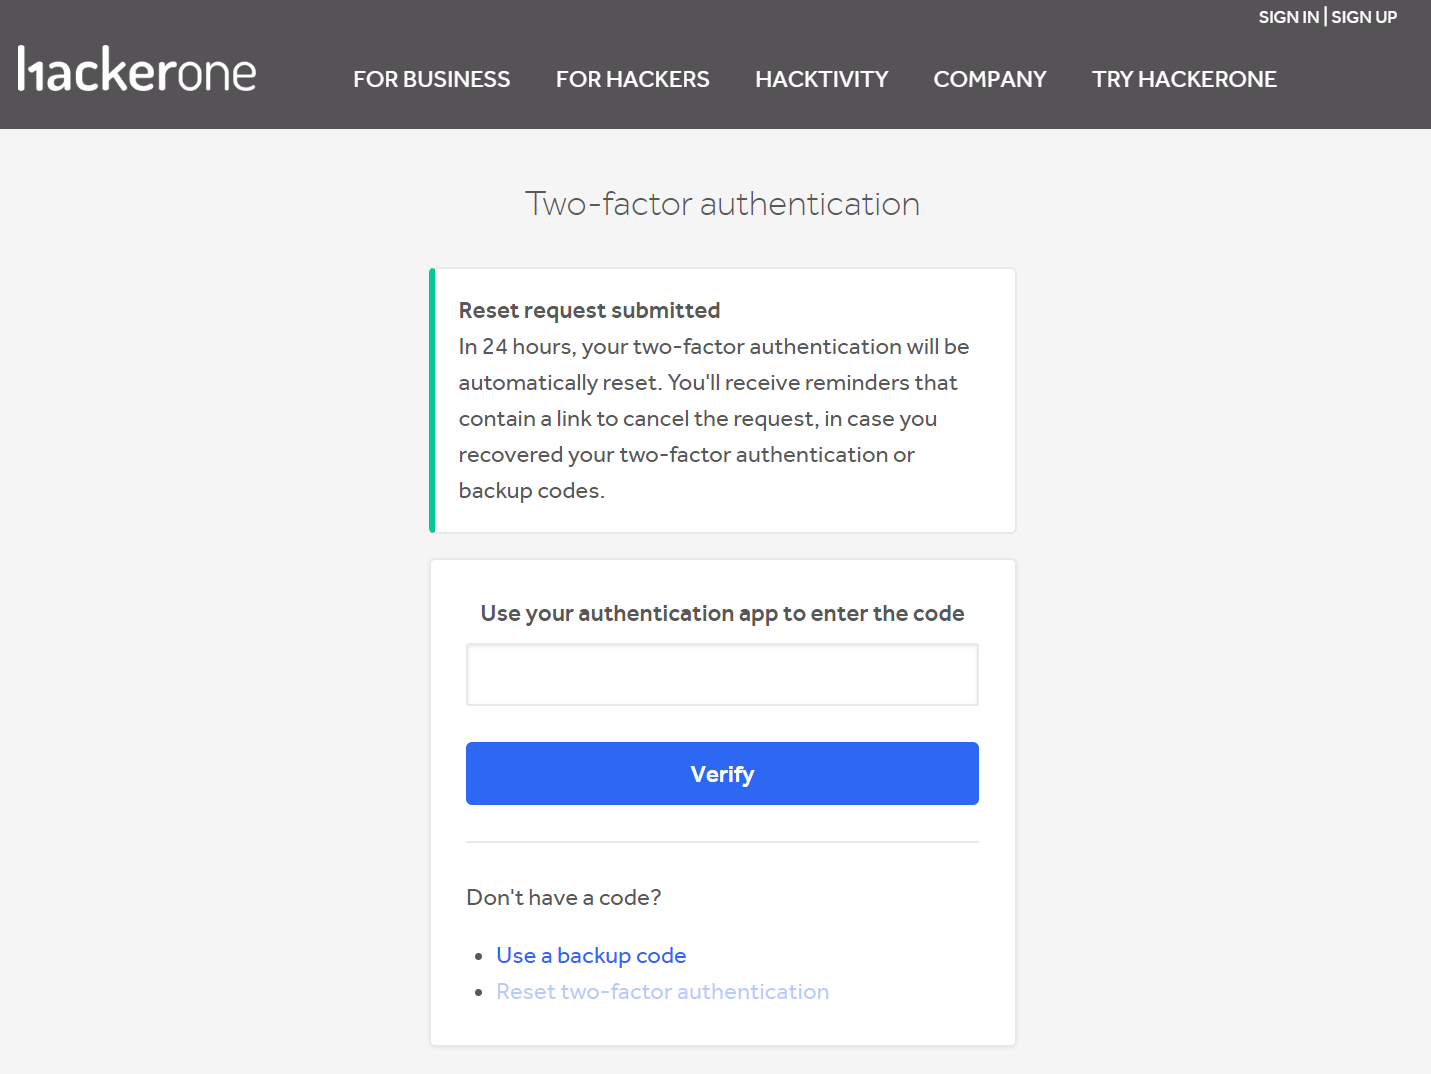Click the Use your authentication app heading

[722, 613]
